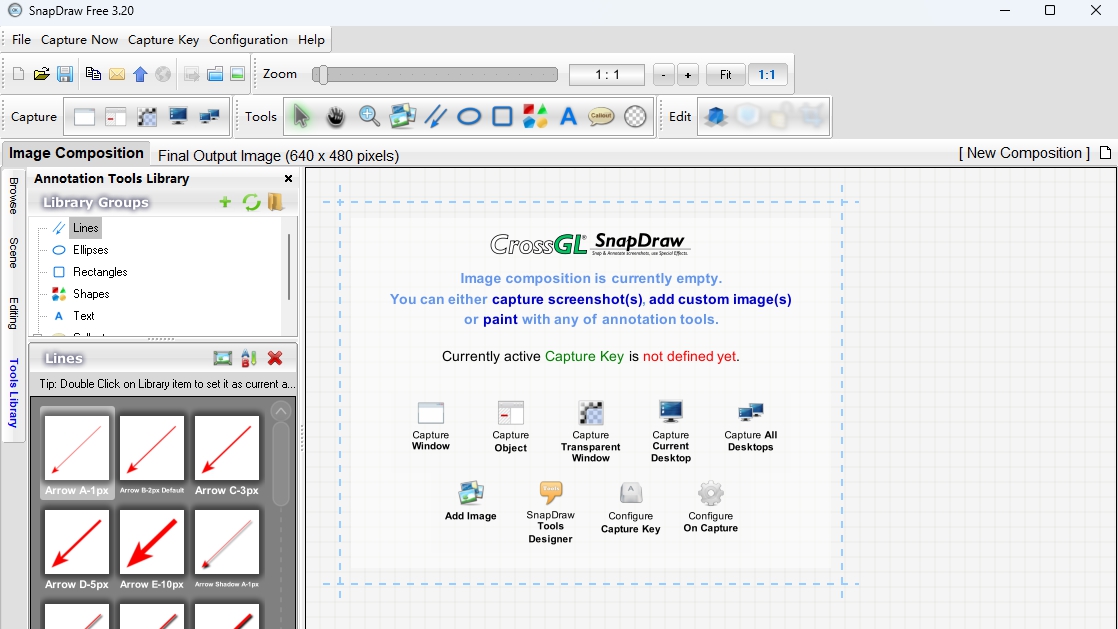Select Shapes group in library tree

coord(91,294)
